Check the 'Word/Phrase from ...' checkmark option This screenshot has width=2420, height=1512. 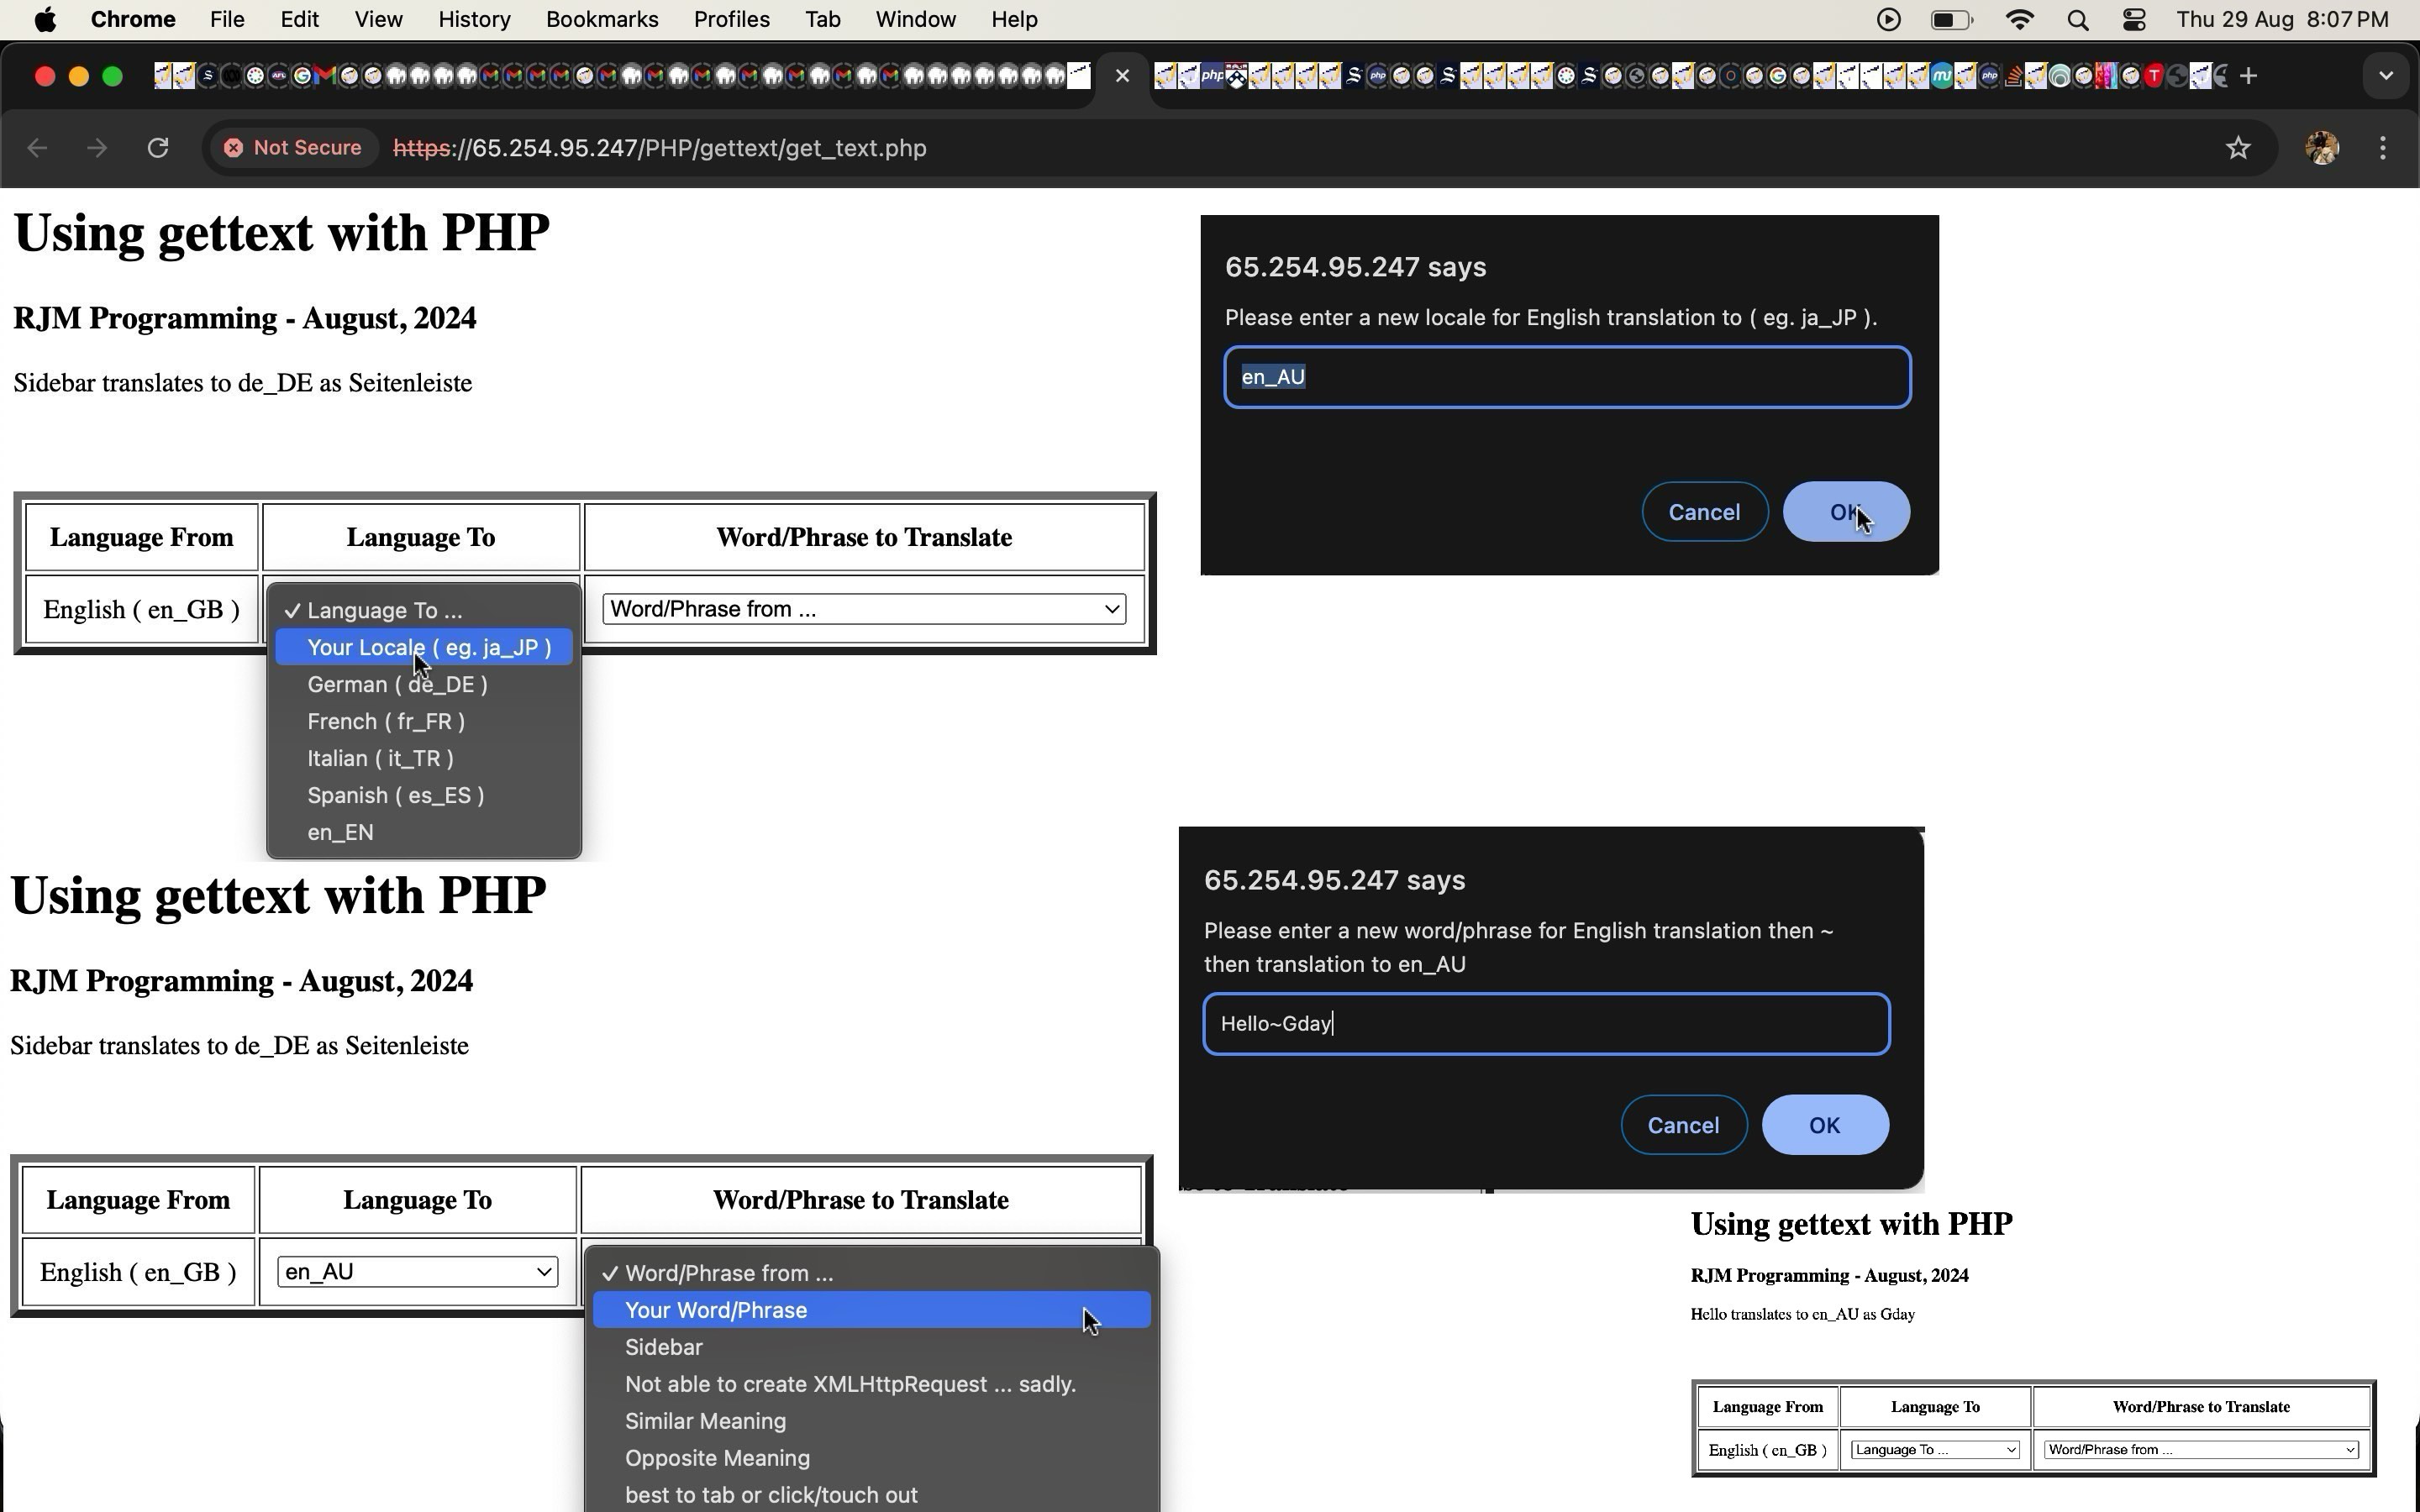coord(729,1272)
